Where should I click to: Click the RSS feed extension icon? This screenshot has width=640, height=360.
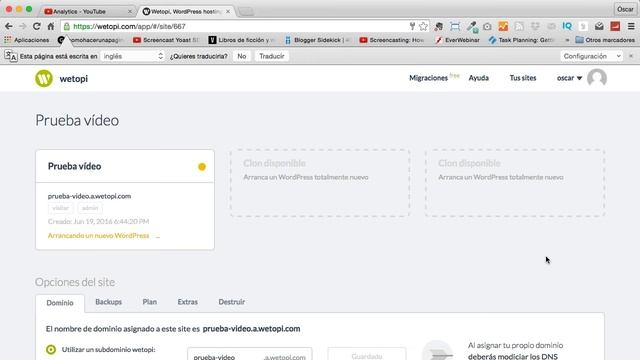click(519, 27)
